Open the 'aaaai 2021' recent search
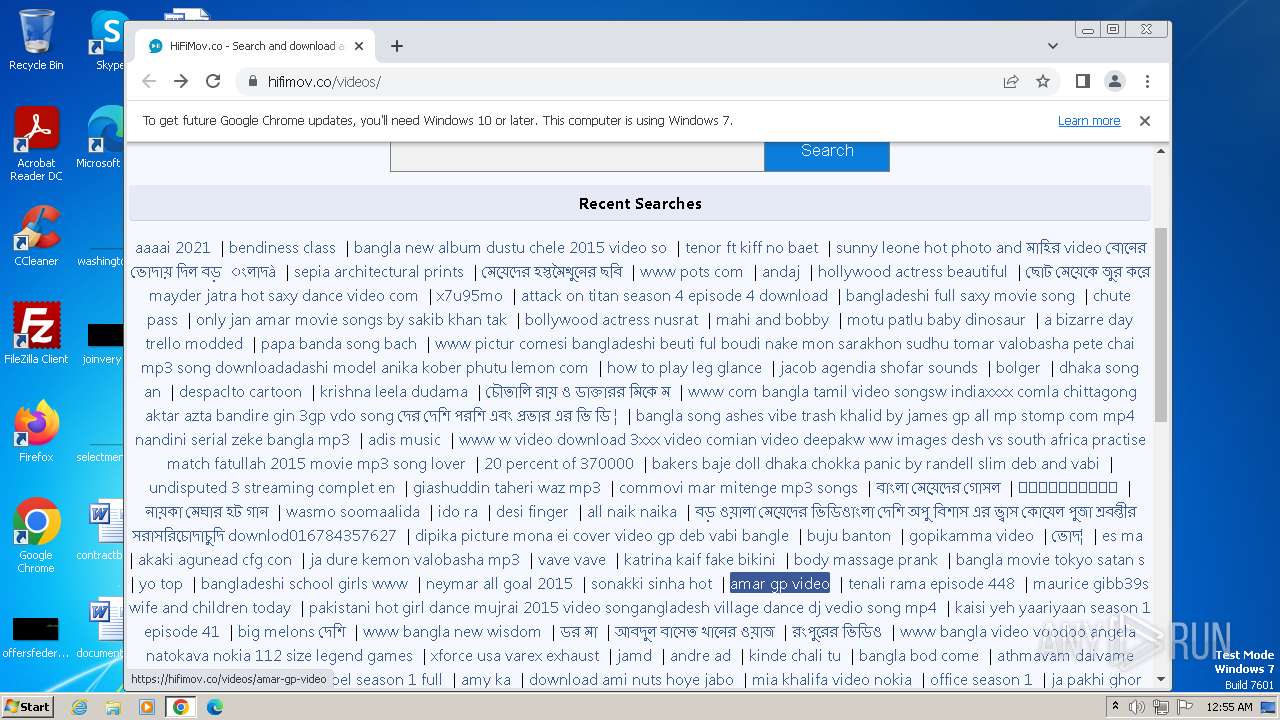 pos(173,248)
